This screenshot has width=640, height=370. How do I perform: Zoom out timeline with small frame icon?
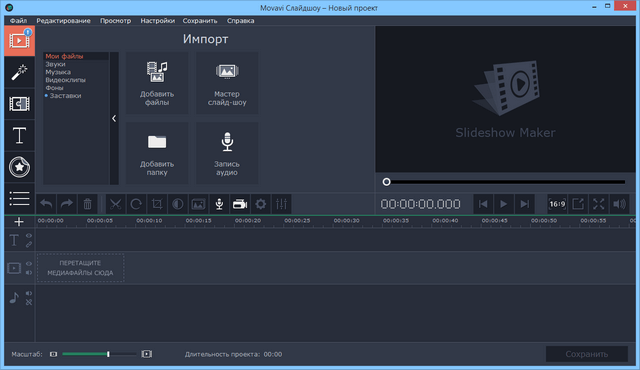(53, 354)
